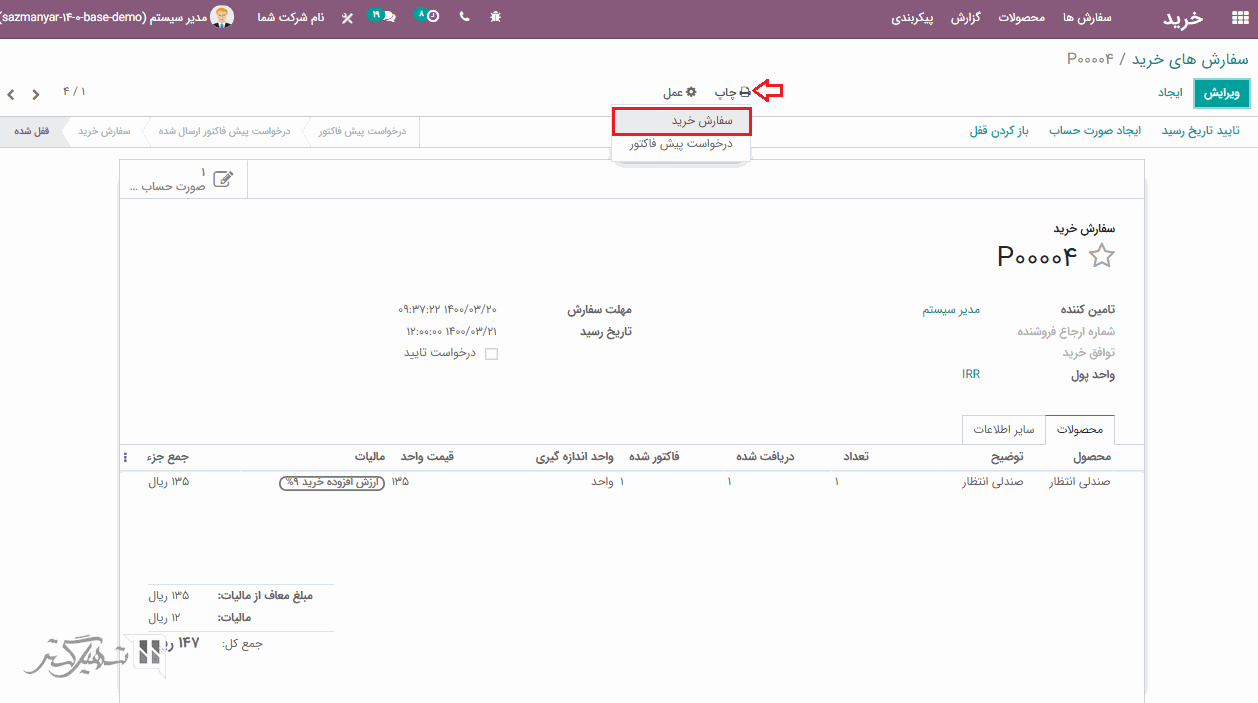This screenshot has height=703, width=1258.
Task: Click the ویرایش edit button
Action: coord(1221,93)
